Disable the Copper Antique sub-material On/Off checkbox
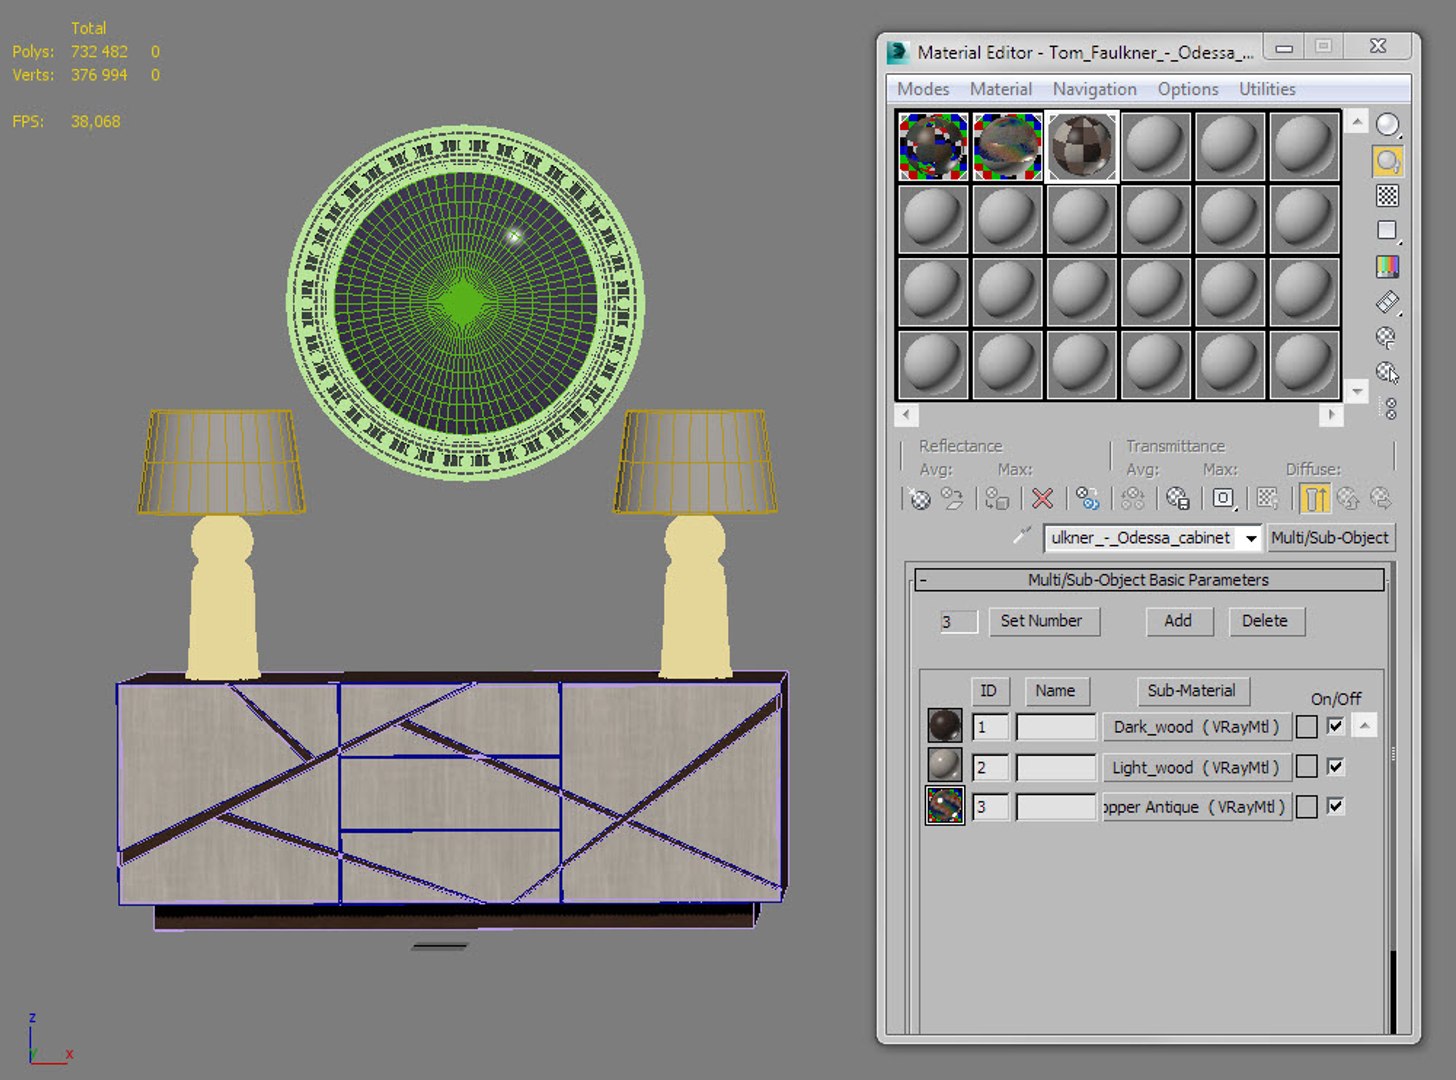The width and height of the screenshot is (1456, 1080). [1335, 806]
